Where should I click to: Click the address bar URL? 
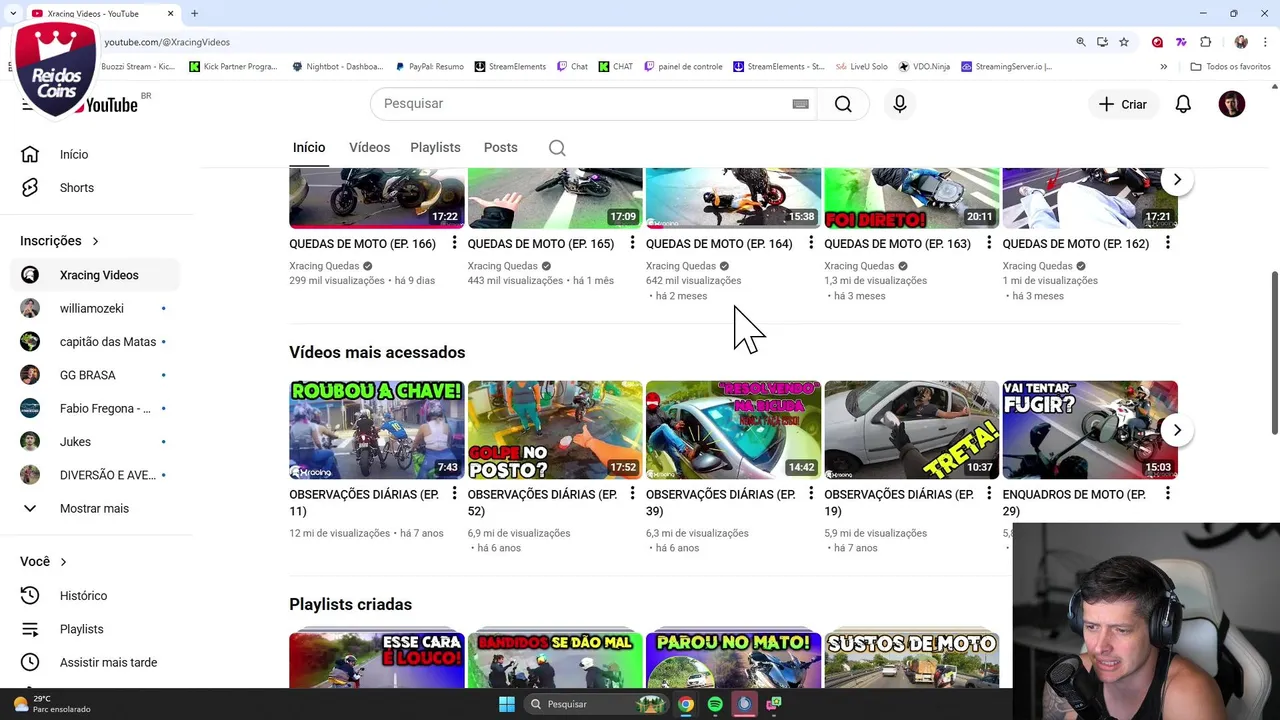167,42
